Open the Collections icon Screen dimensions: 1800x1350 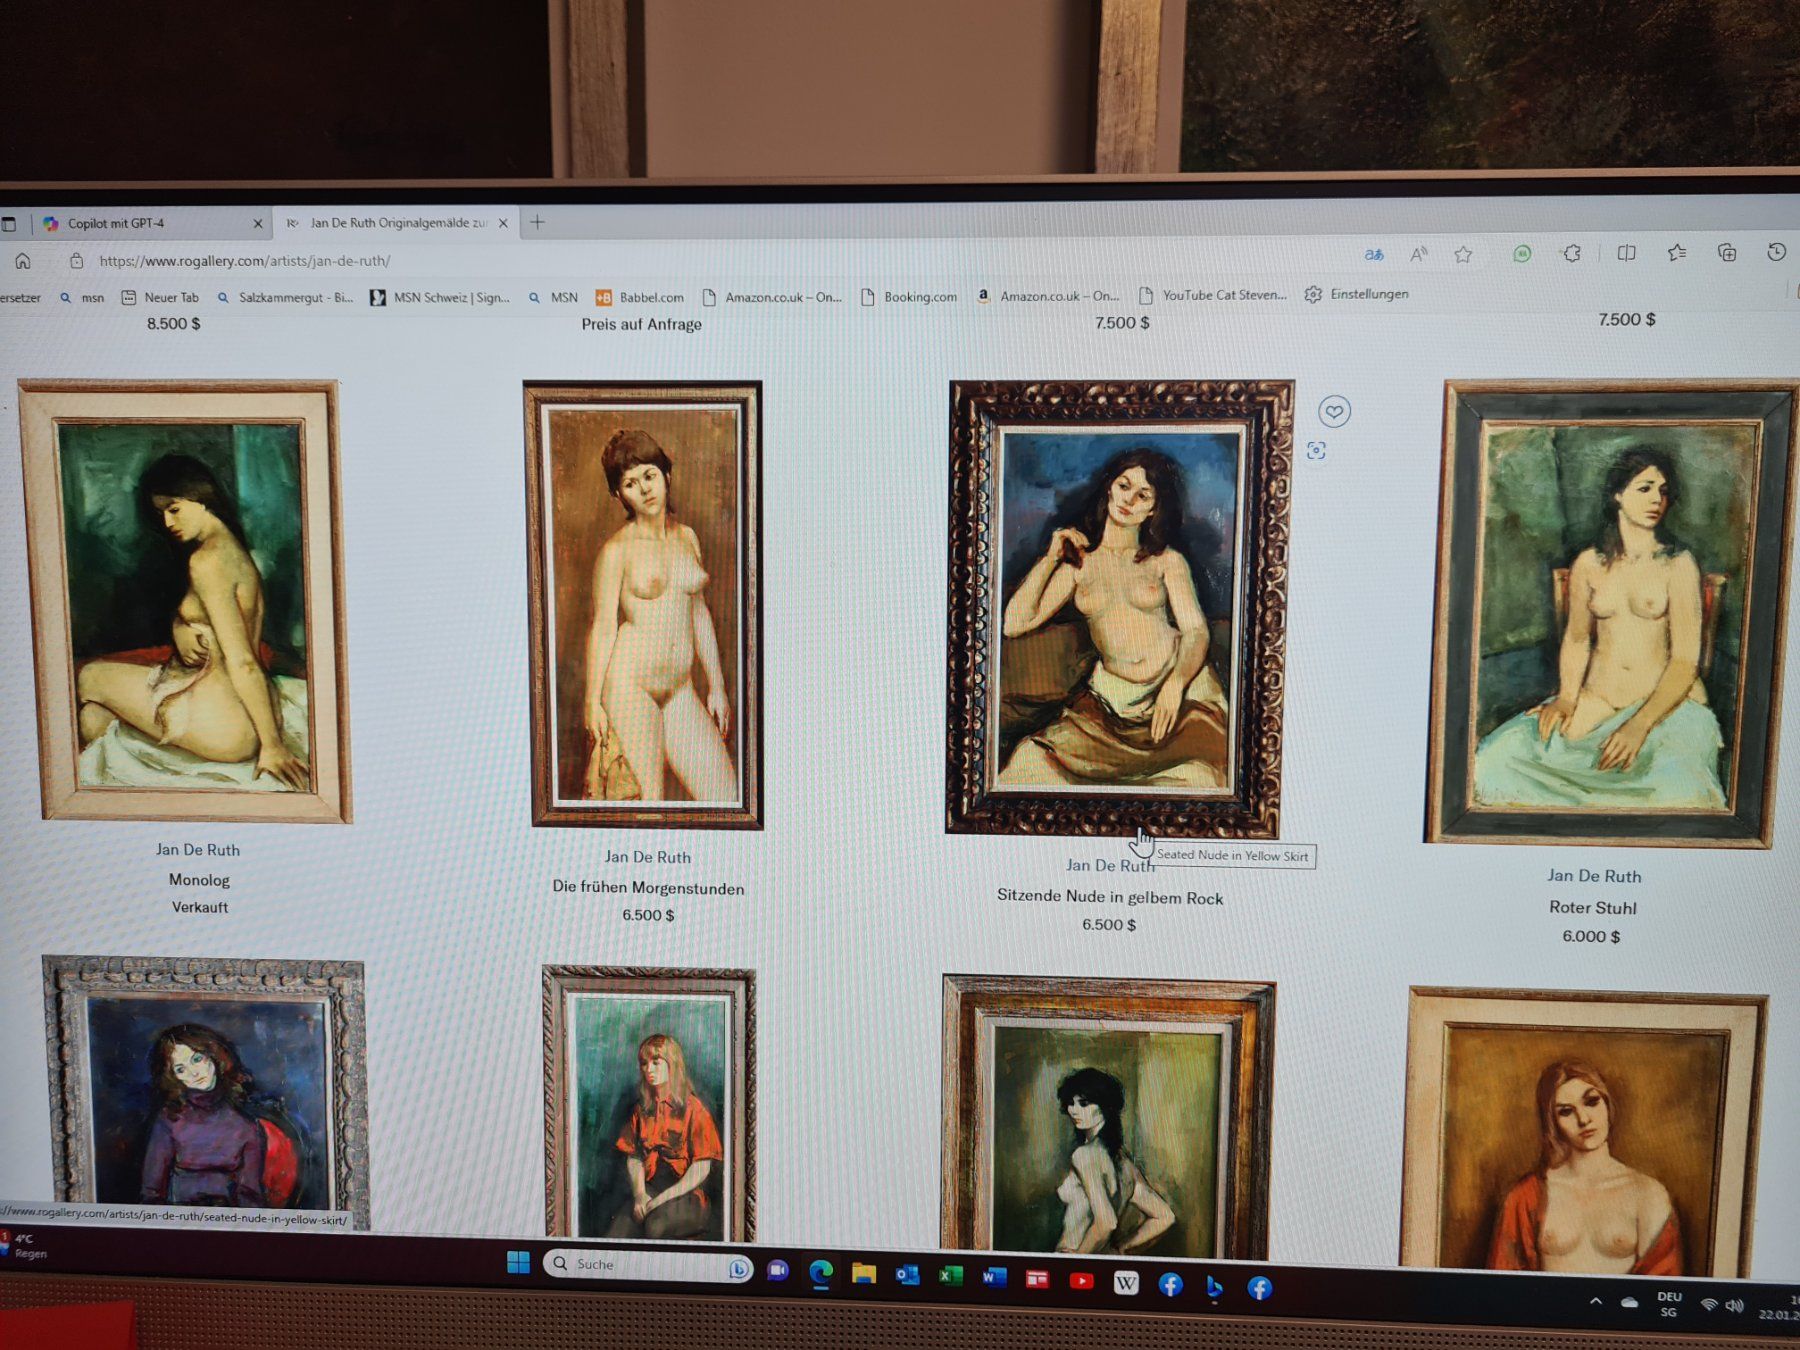[1727, 252]
